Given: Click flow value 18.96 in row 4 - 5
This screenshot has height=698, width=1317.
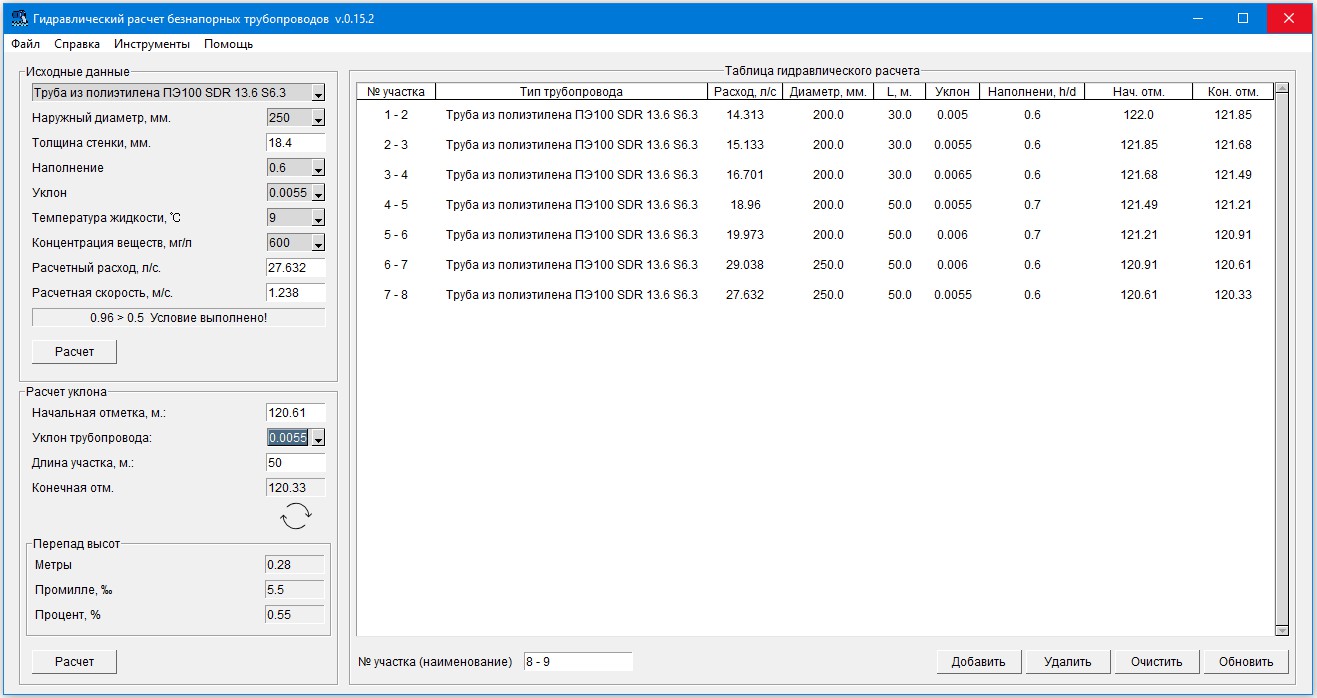Looking at the screenshot, I should (x=745, y=205).
